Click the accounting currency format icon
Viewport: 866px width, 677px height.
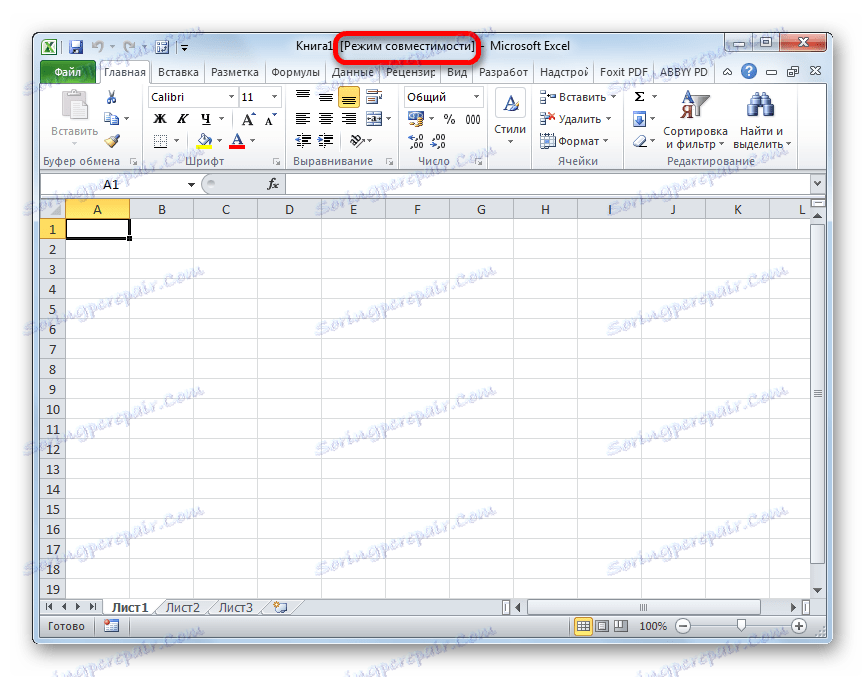(x=415, y=119)
